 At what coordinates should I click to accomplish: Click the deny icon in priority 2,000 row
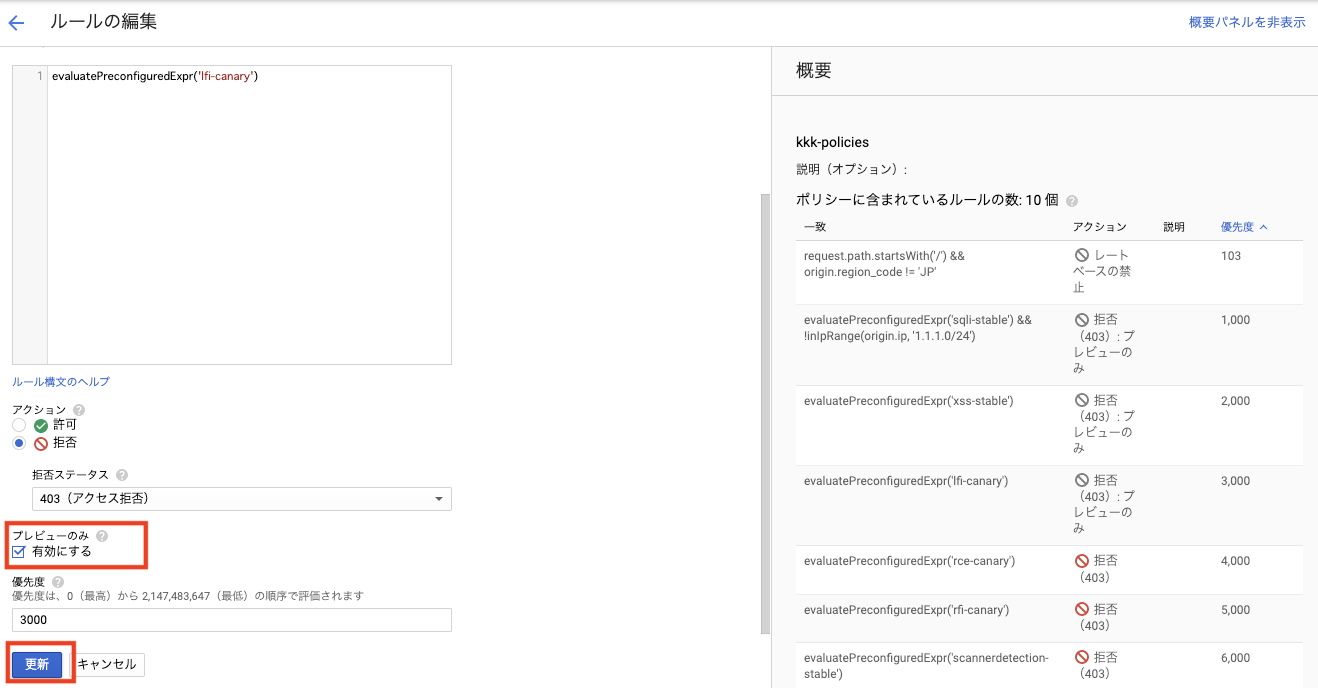(1081, 401)
